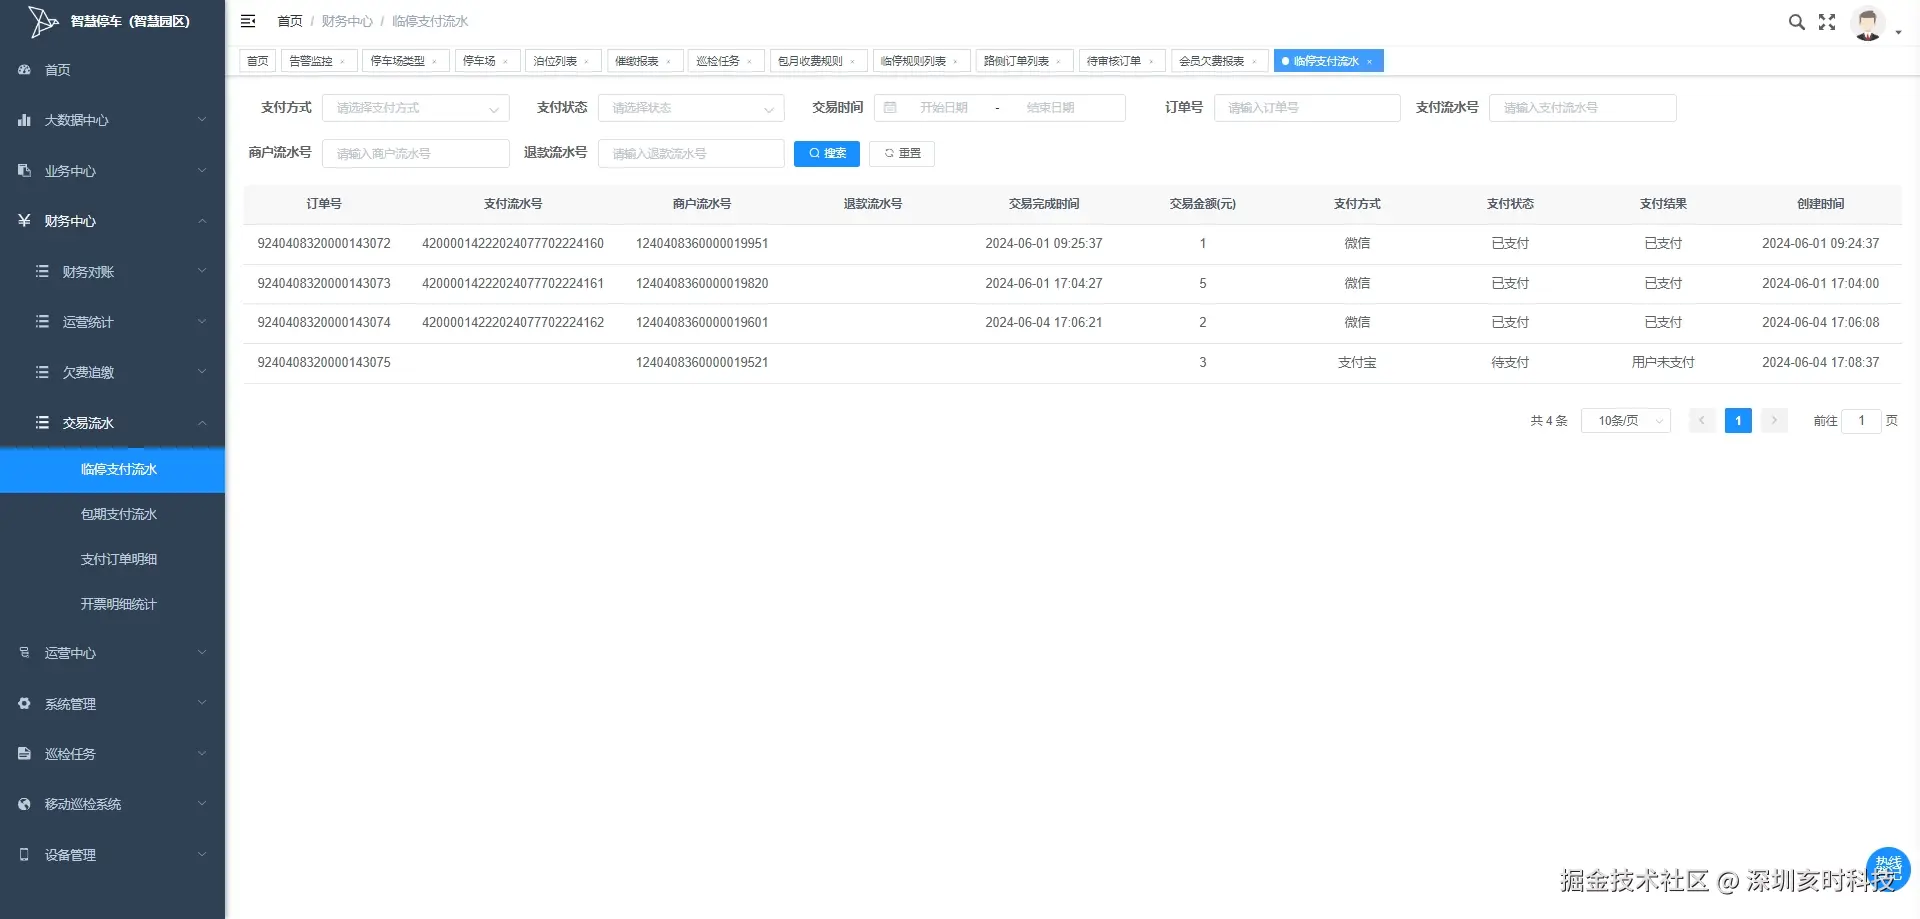
Task: Close the 待审核订单 tab
Action: 1151,62
